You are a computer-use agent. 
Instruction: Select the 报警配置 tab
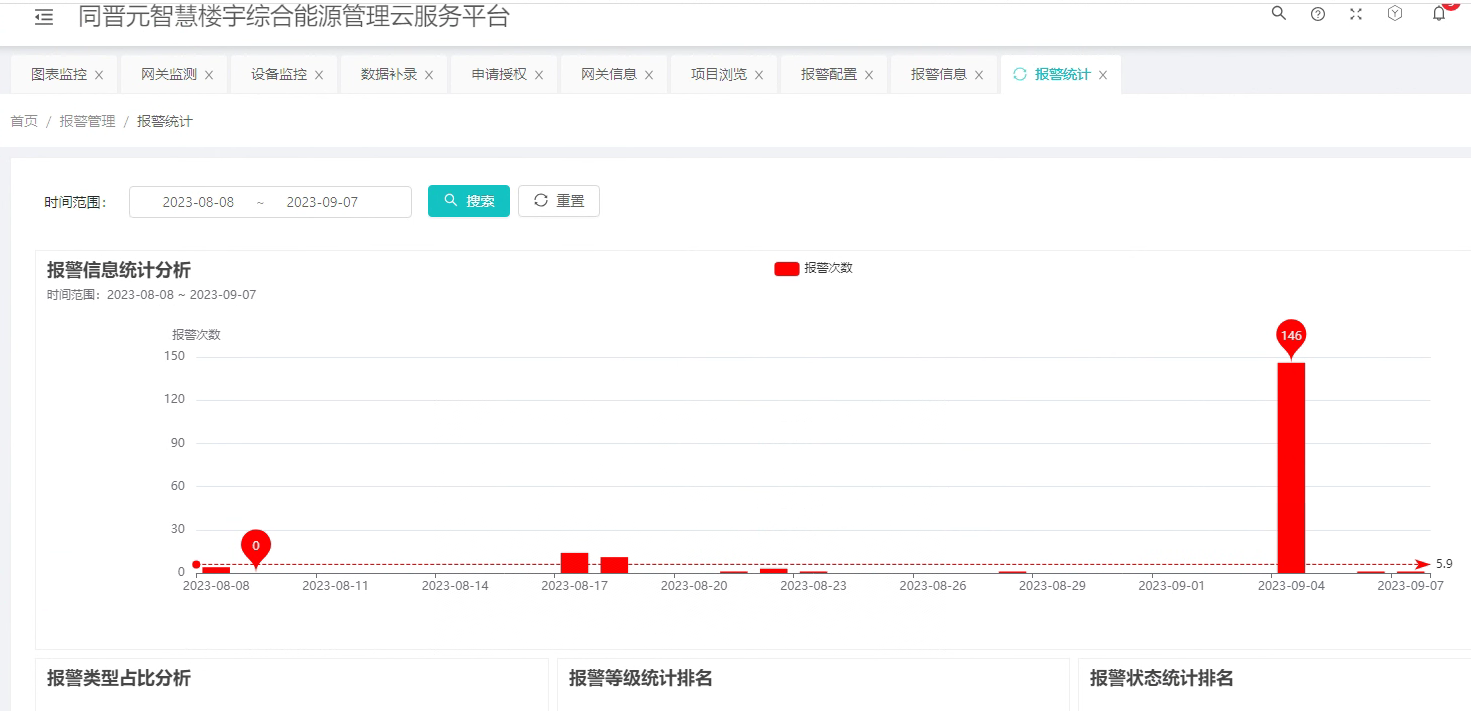coord(829,74)
